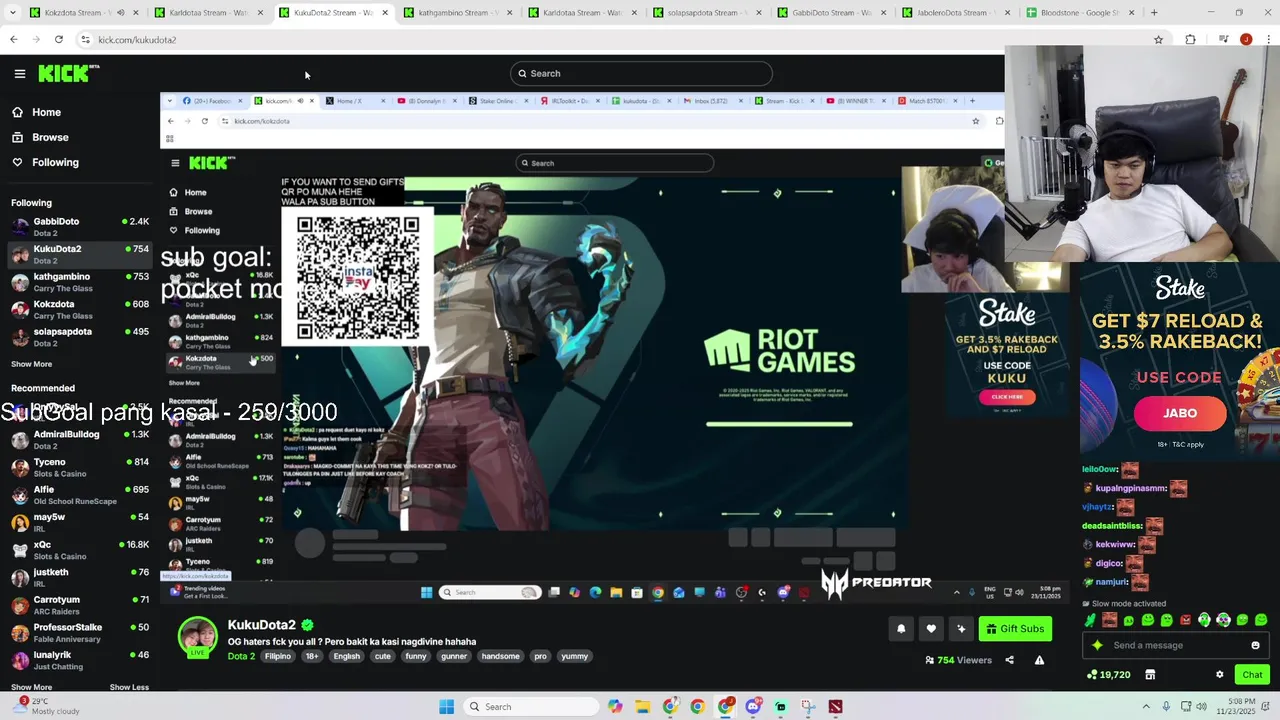Follow channel with the heart icon
Image resolution: width=1280 pixels, height=720 pixels.
931,629
